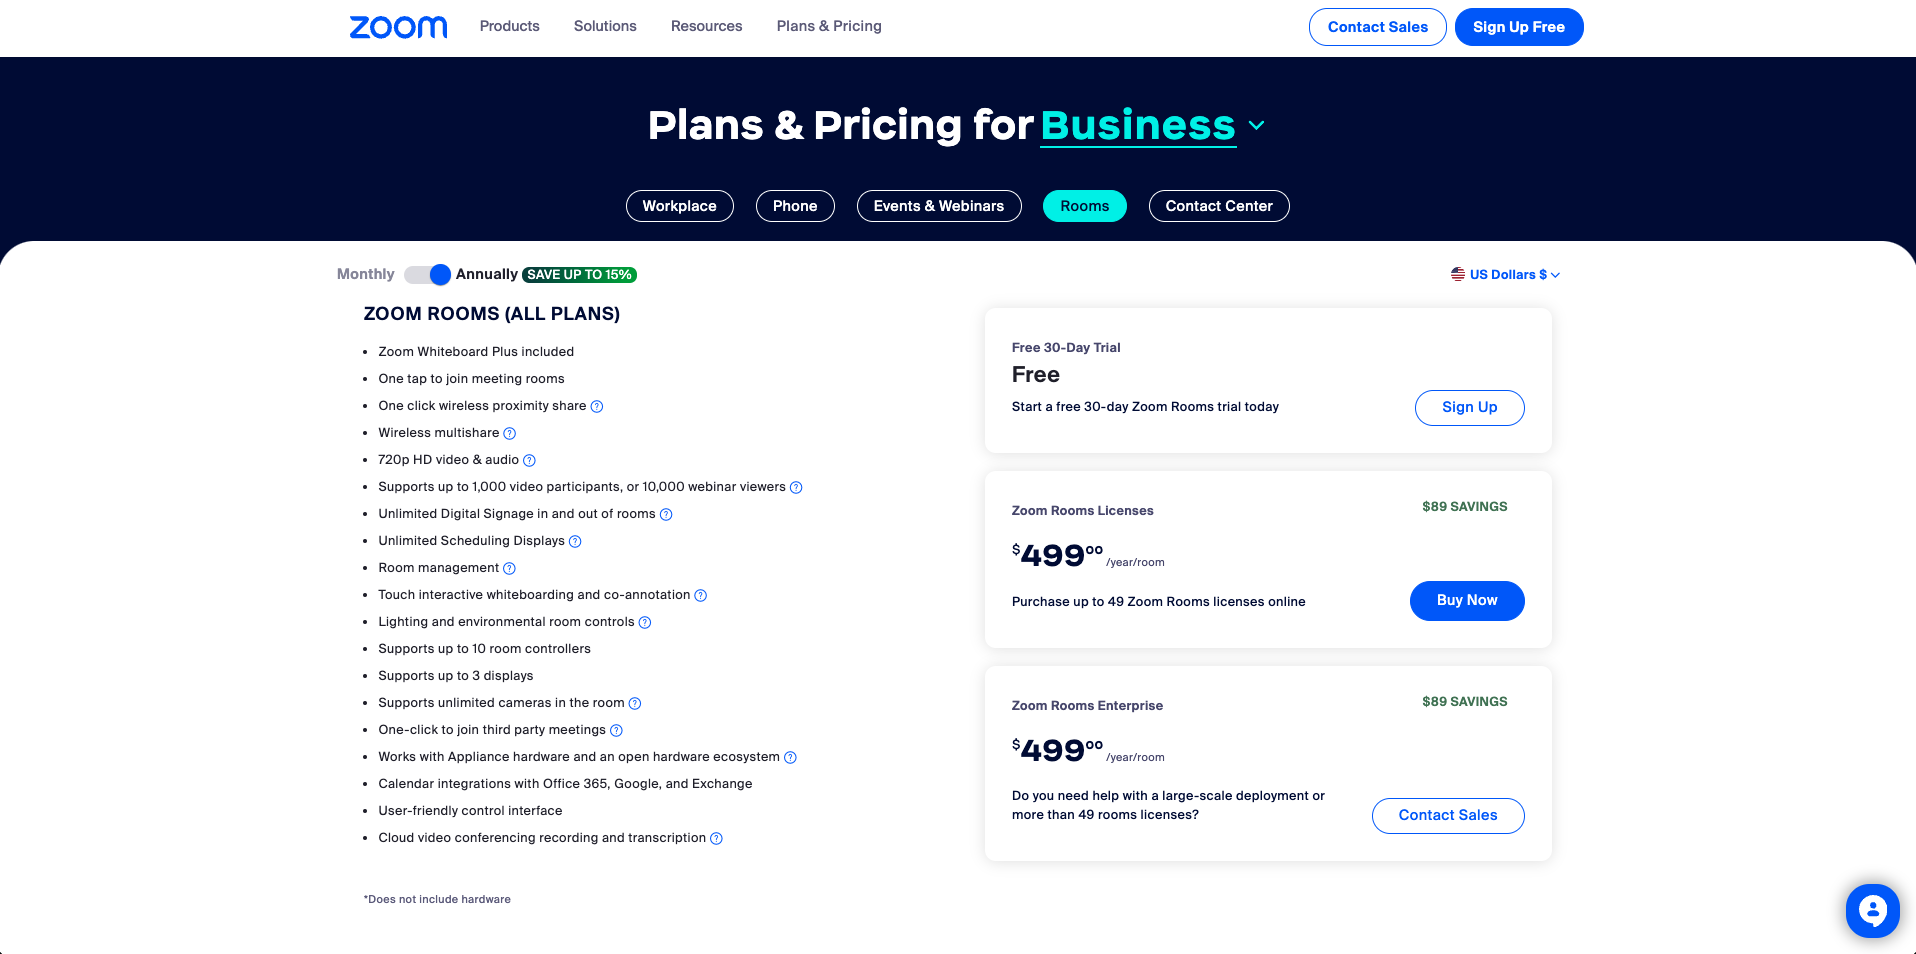Expand the Business plan type dropdown
Image resolution: width=1916 pixels, height=954 pixels.
coord(1256,126)
